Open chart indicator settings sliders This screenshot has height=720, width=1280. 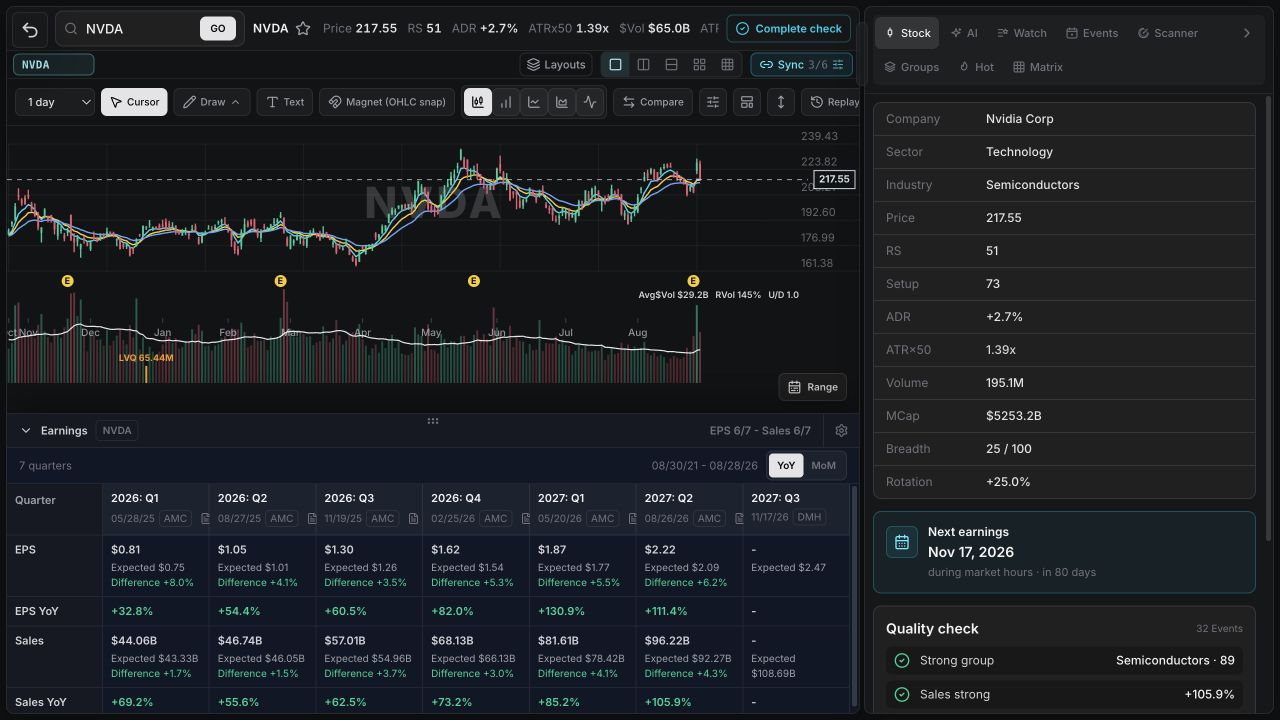pyautogui.click(x=712, y=102)
